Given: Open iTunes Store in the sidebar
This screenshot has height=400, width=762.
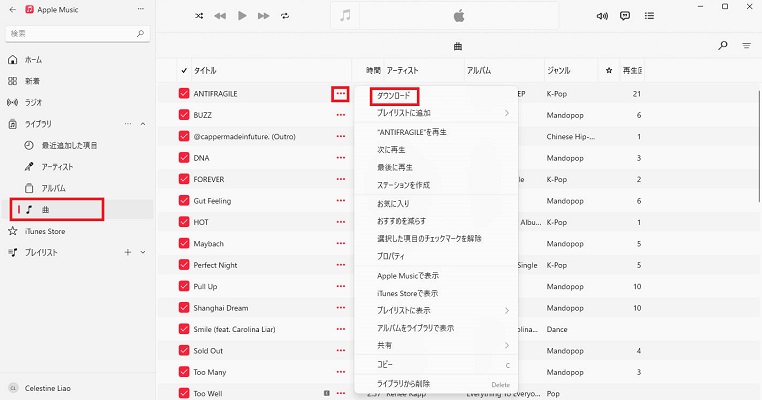Looking at the screenshot, I should (78, 231).
